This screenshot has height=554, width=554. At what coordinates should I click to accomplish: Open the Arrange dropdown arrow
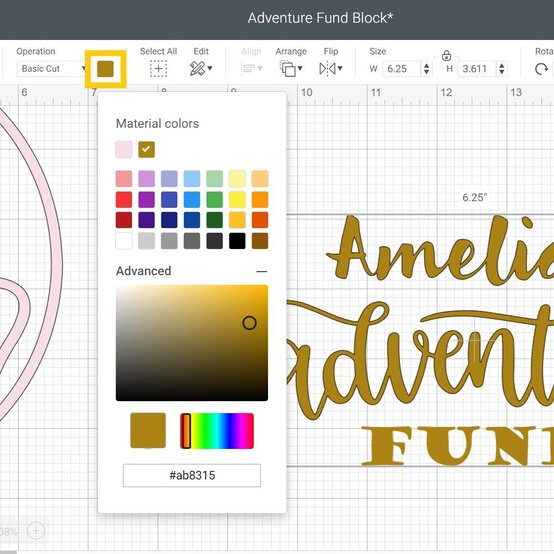point(300,68)
